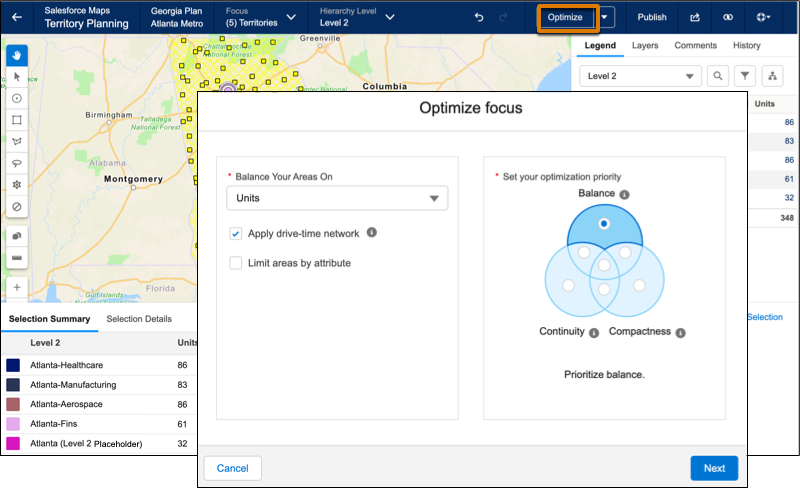Select the center all-three priority radio
Viewport: 800px width, 489px height.
tap(604, 265)
